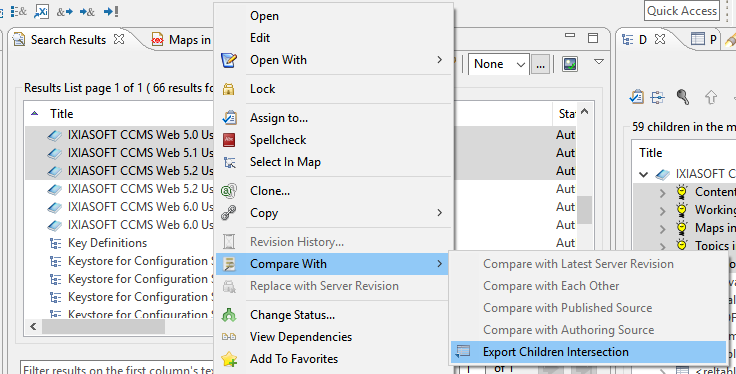Click the thumbnail view icon beside None dropdown

click(x=570, y=64)
